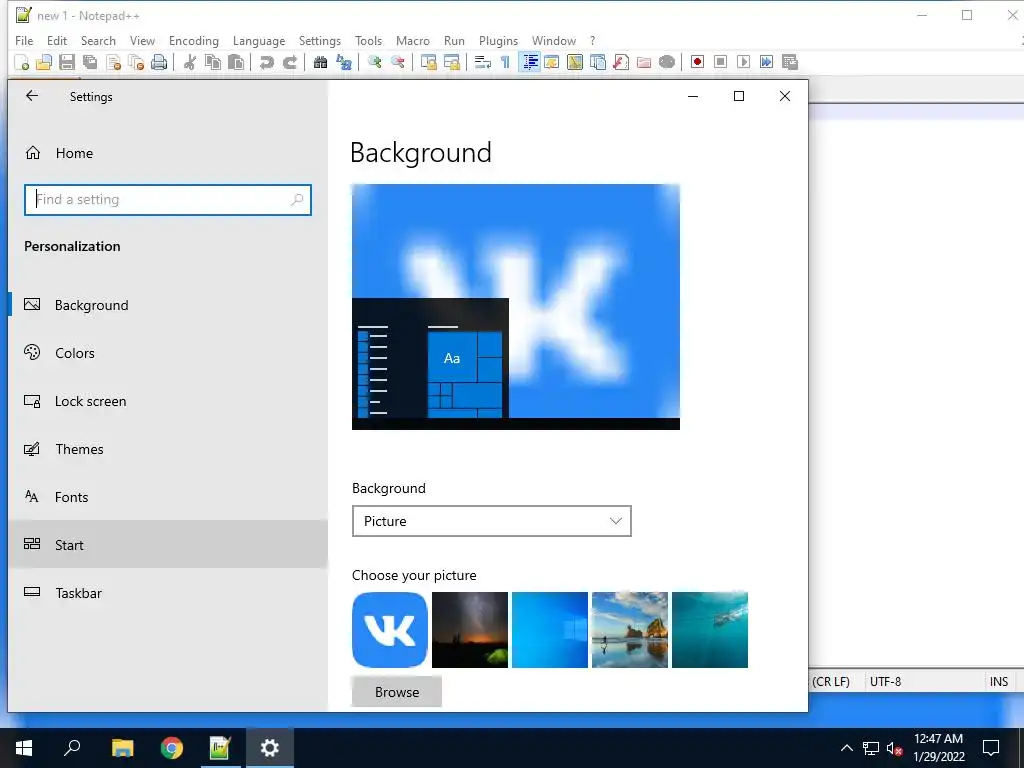Click the Close document toolbar icon in Notepad++
Viewport: 1024px width, 768px height.
pos(113,62)
